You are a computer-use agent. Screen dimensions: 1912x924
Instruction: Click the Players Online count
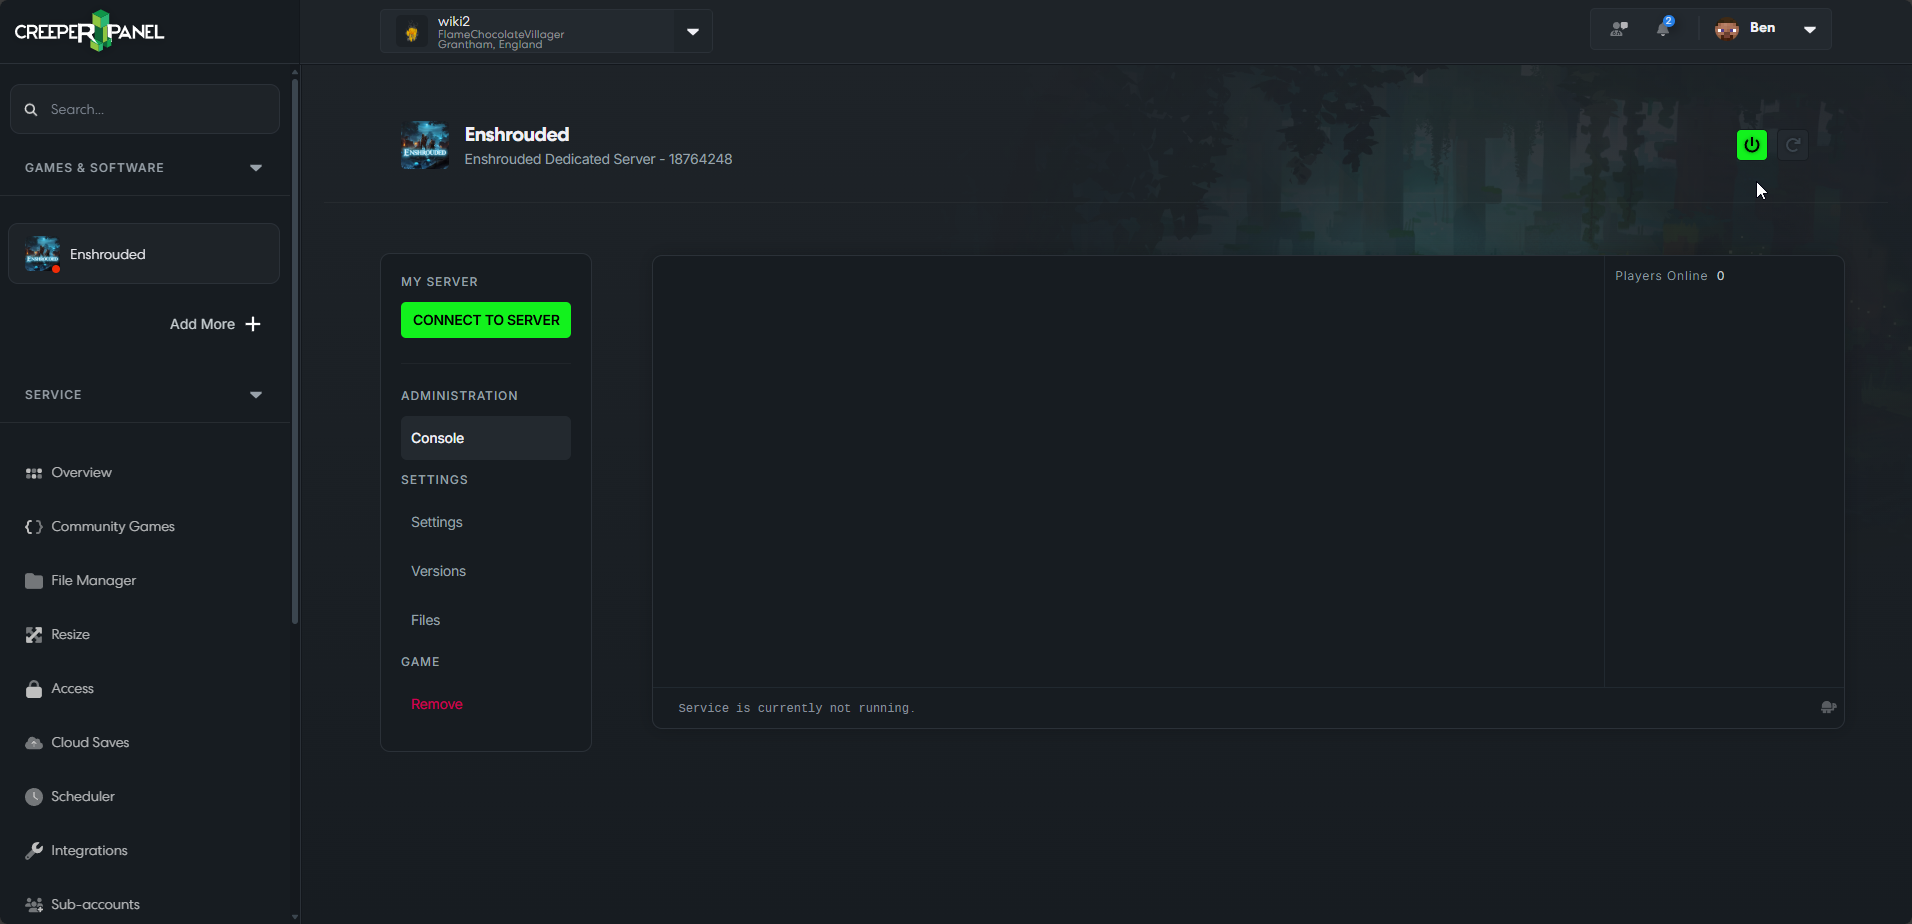pos(1720,276)
